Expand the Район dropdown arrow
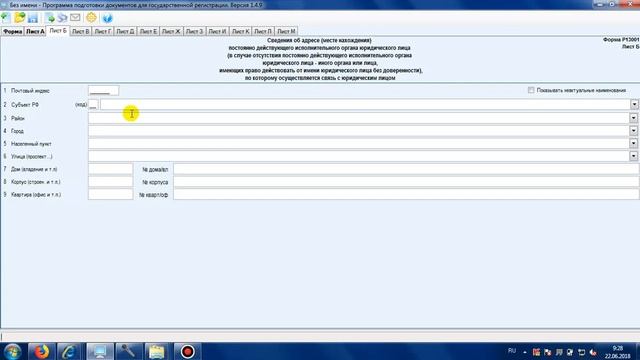This screenshot has width=640, height=360. coord(633,118)
